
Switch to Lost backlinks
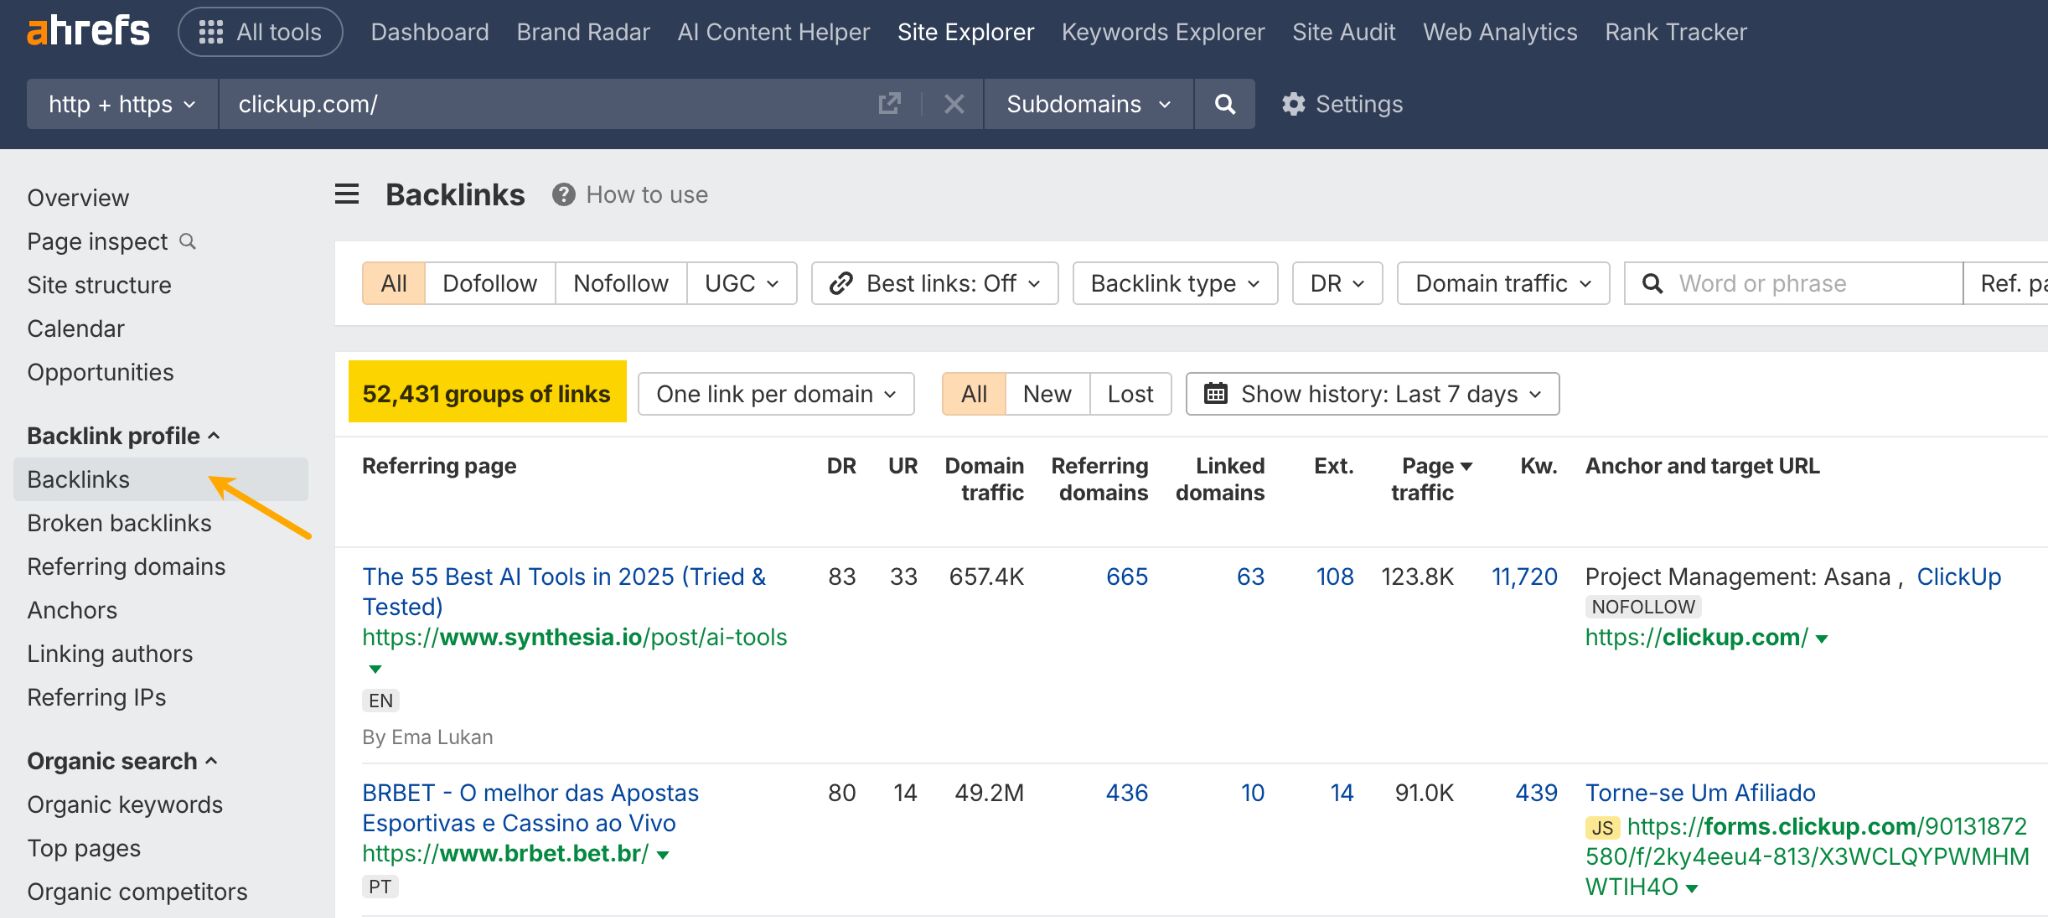1129,393
